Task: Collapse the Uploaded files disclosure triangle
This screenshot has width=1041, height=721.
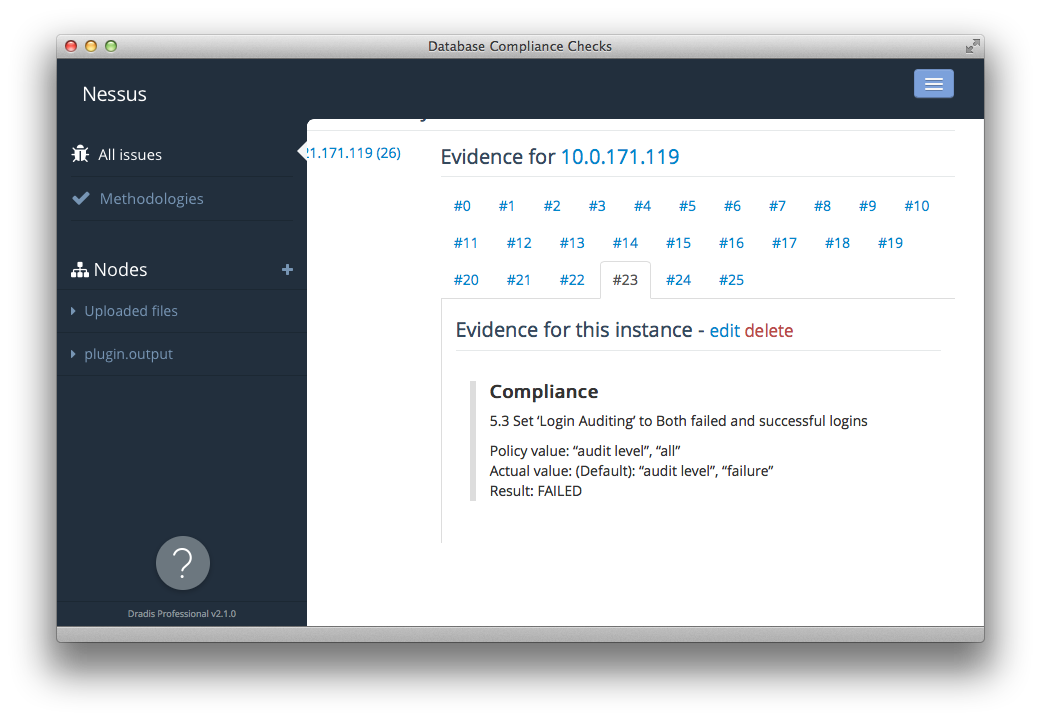Action: click(72, 311)
